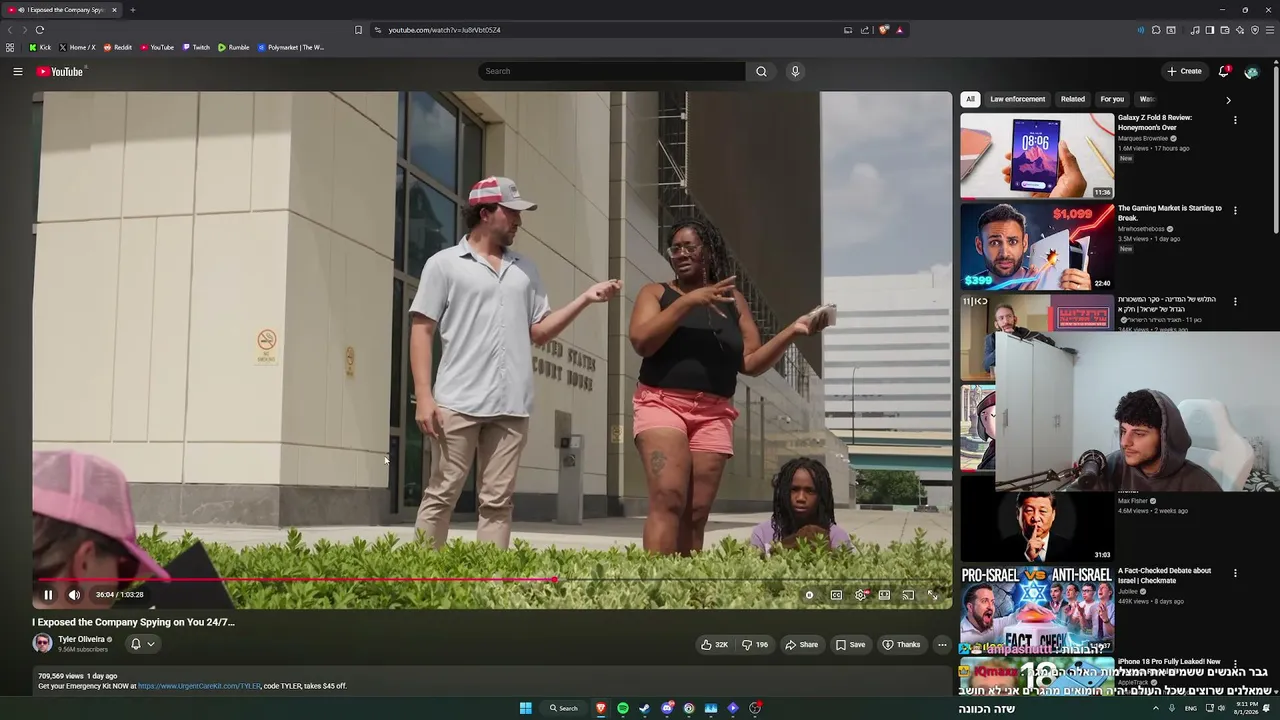Screen dimensions: 1280x720
Task: Open YouTube notifications bell
Action: 1223,71
